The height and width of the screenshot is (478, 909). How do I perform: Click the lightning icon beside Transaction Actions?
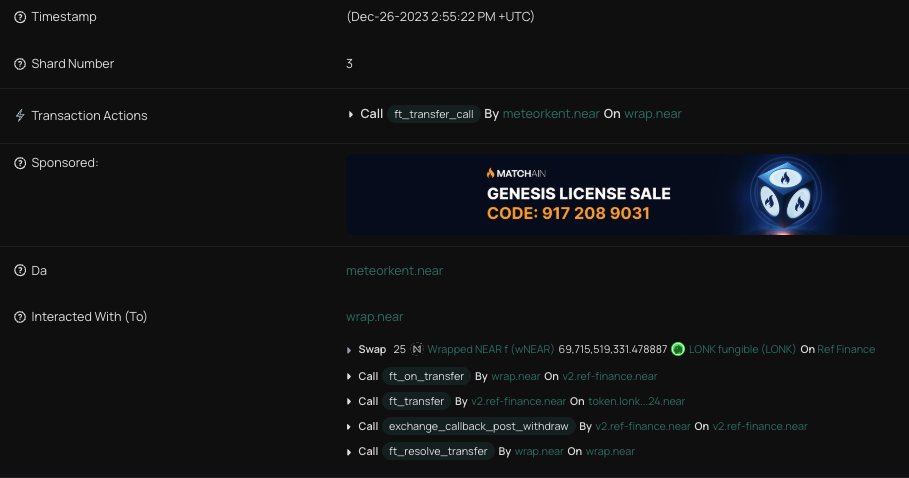tap(20, 116)
